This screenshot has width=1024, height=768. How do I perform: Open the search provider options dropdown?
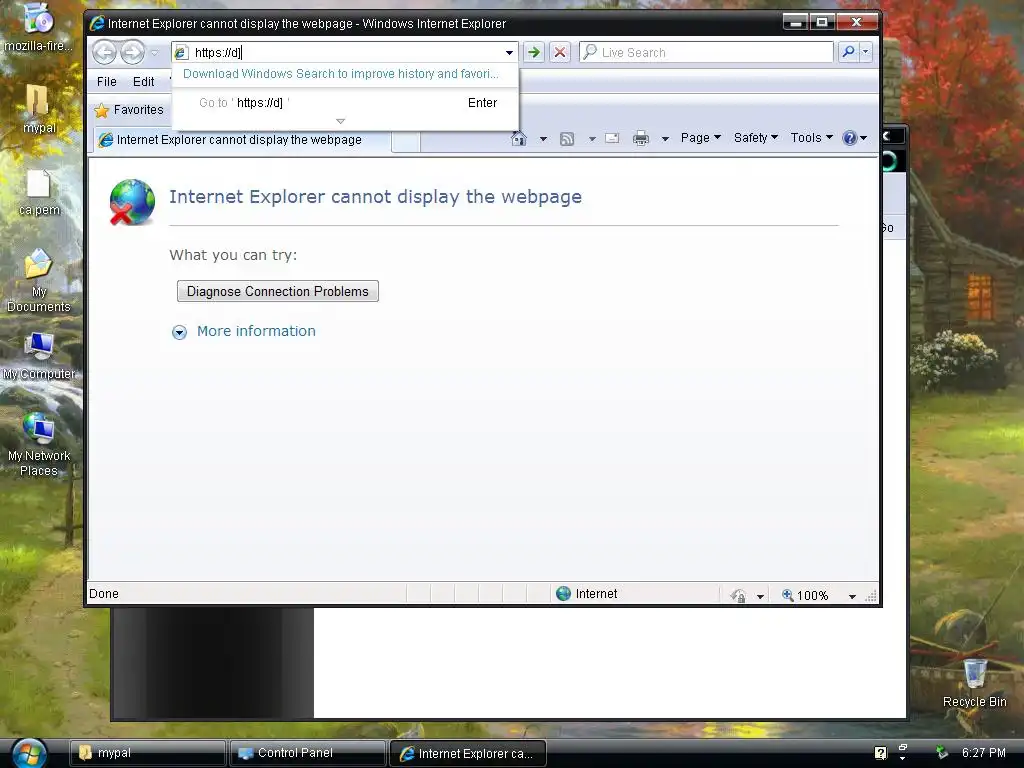tap(866, 52)
